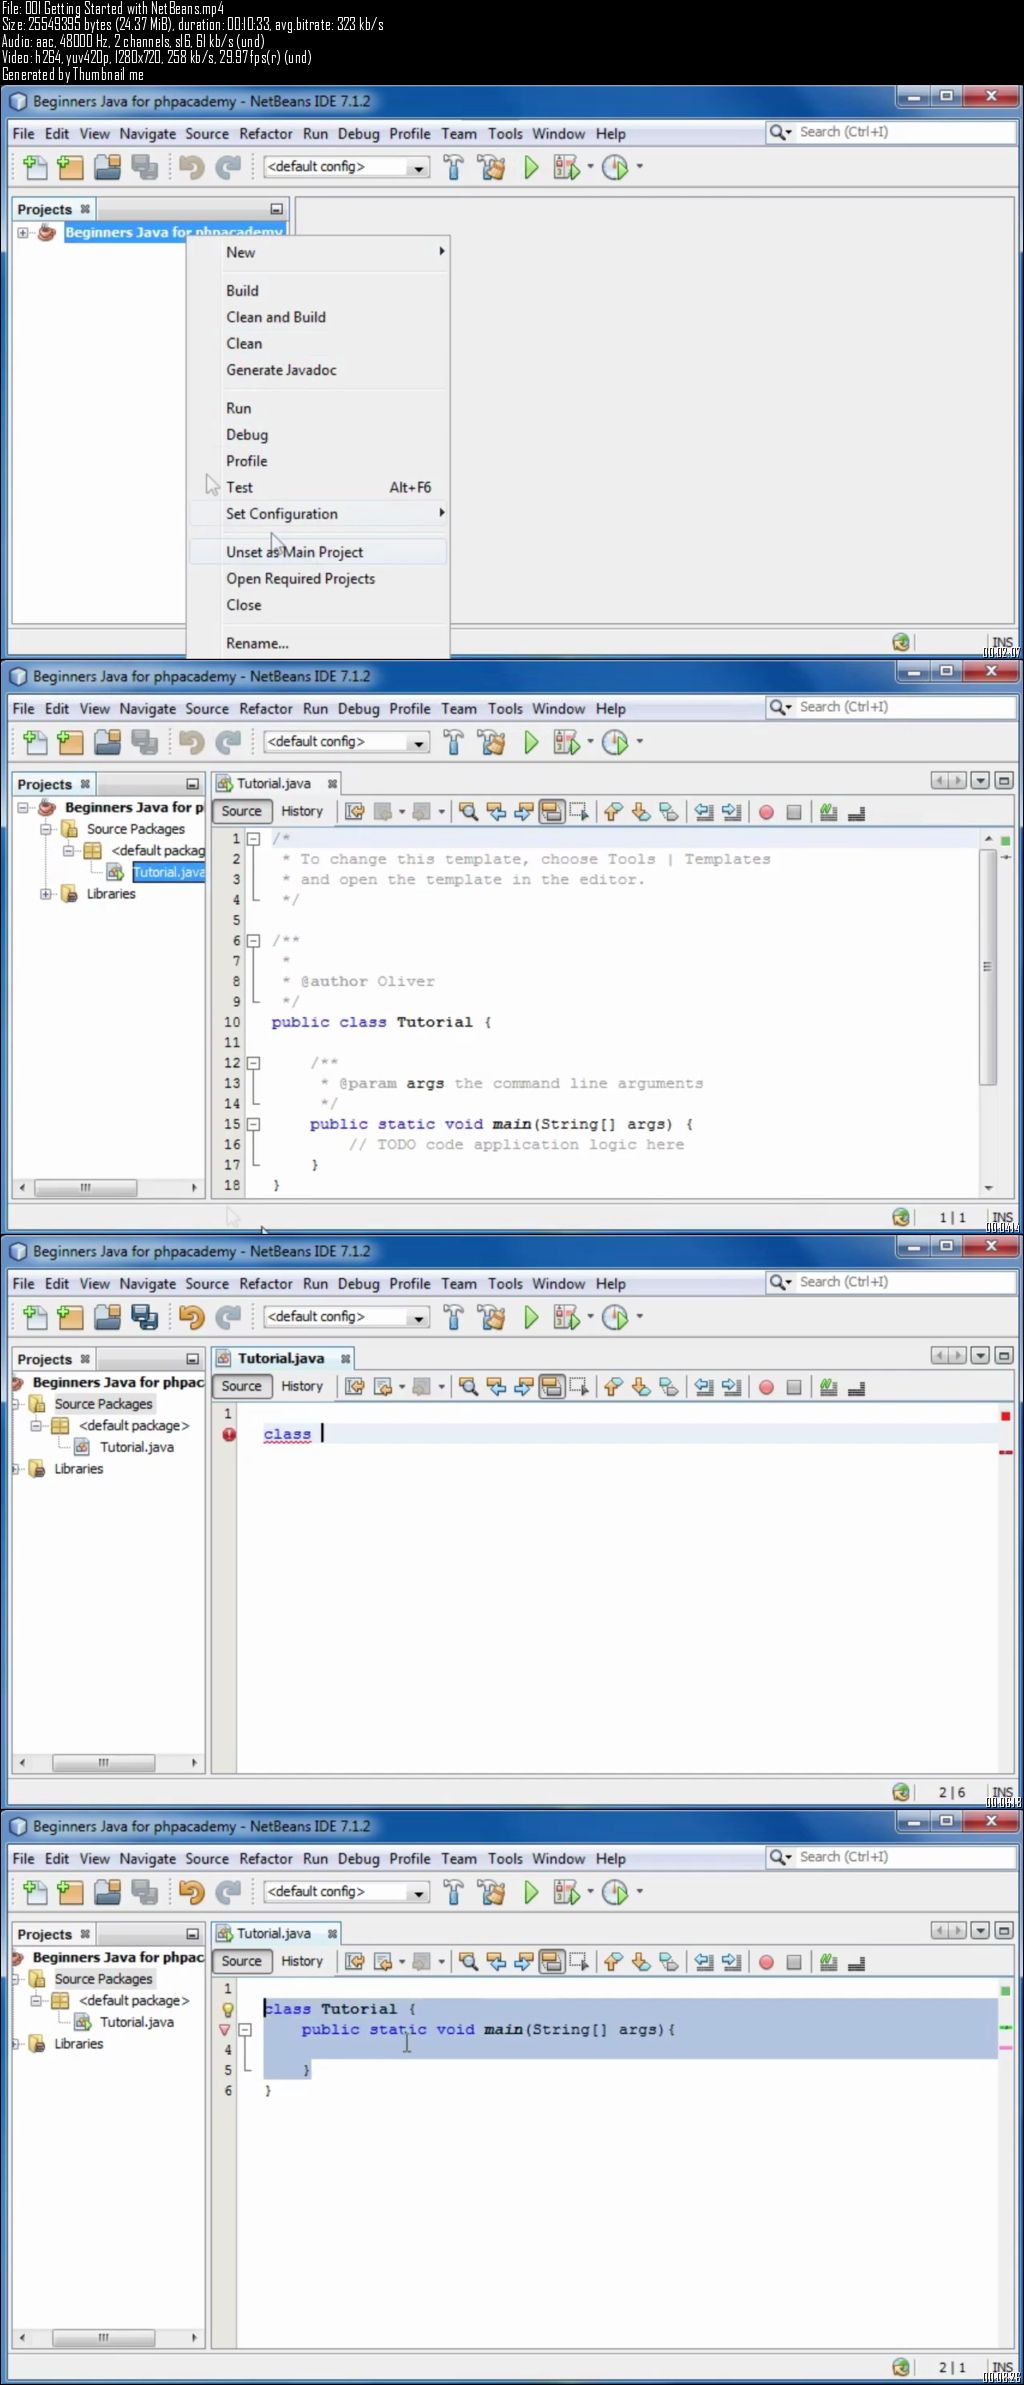Open Profile dropdown arrow in selected-code window toolbar

pyautogui.click(x=640, y=1892)
